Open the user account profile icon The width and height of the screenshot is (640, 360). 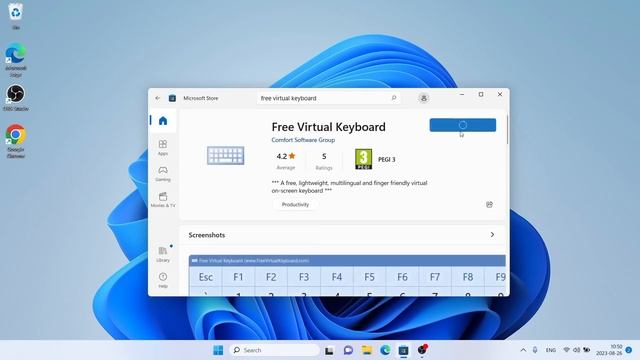click(424, 98)
